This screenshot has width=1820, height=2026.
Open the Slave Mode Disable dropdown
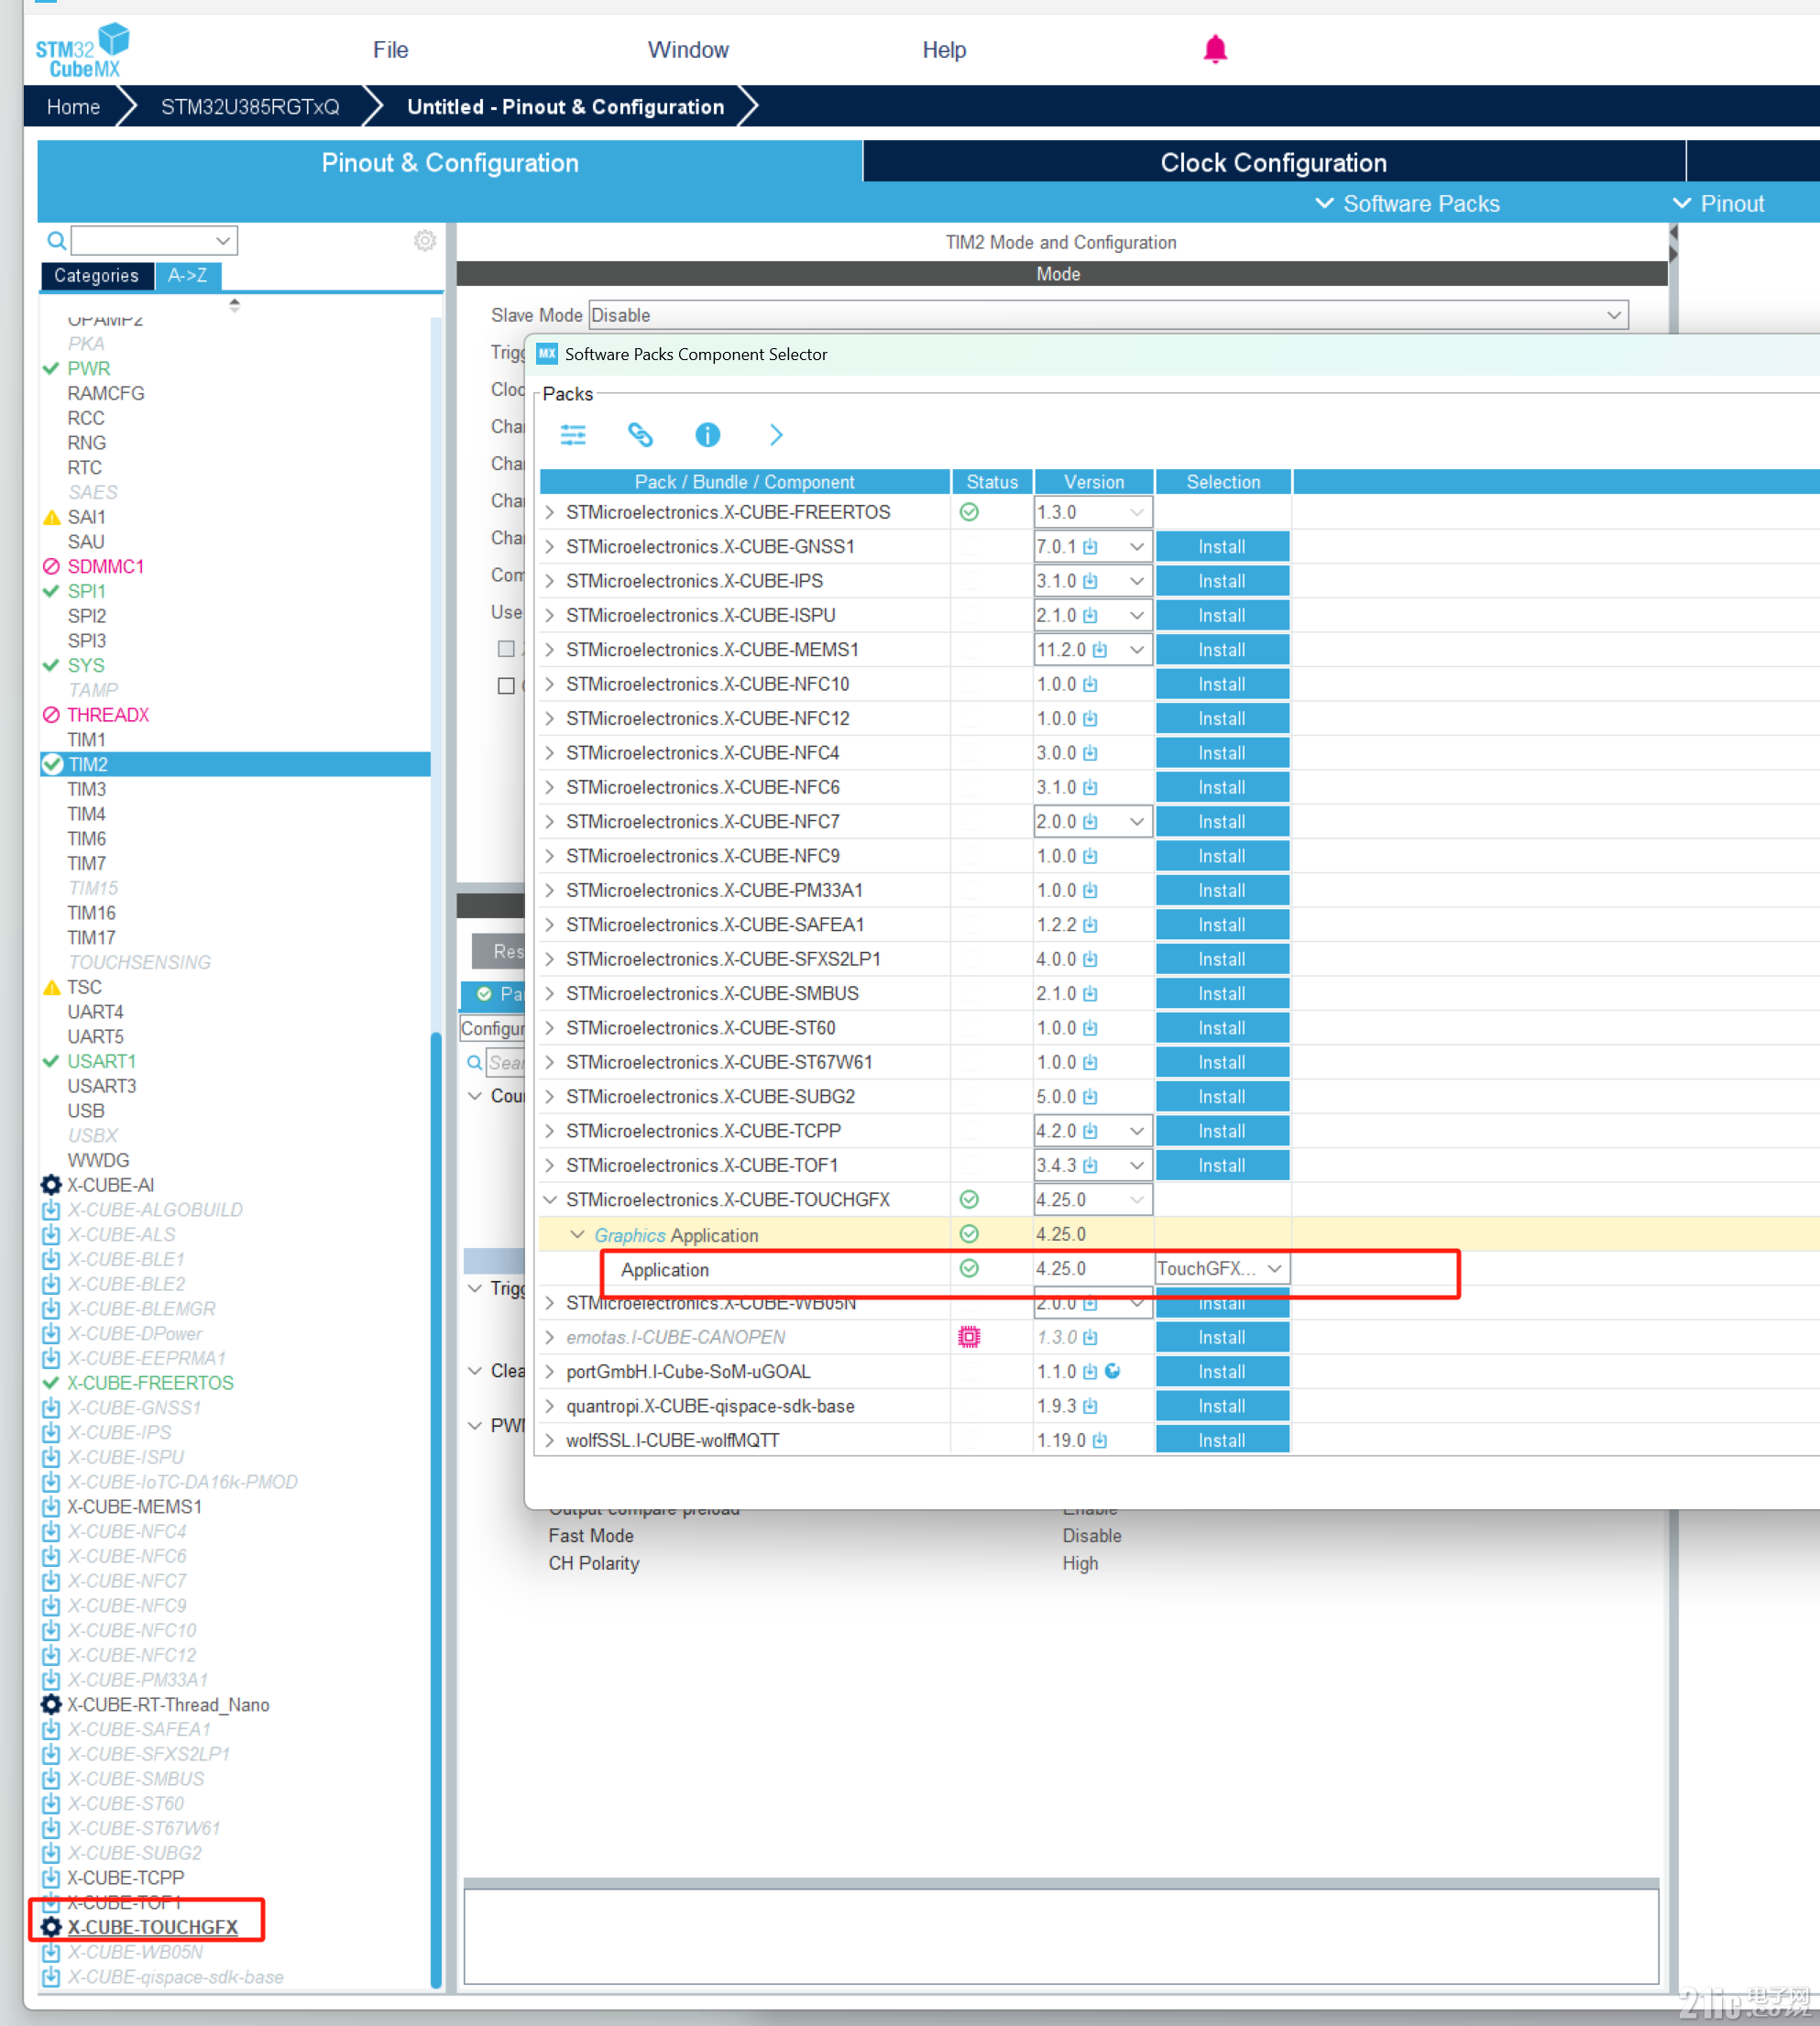click(x=1108, y=315)
